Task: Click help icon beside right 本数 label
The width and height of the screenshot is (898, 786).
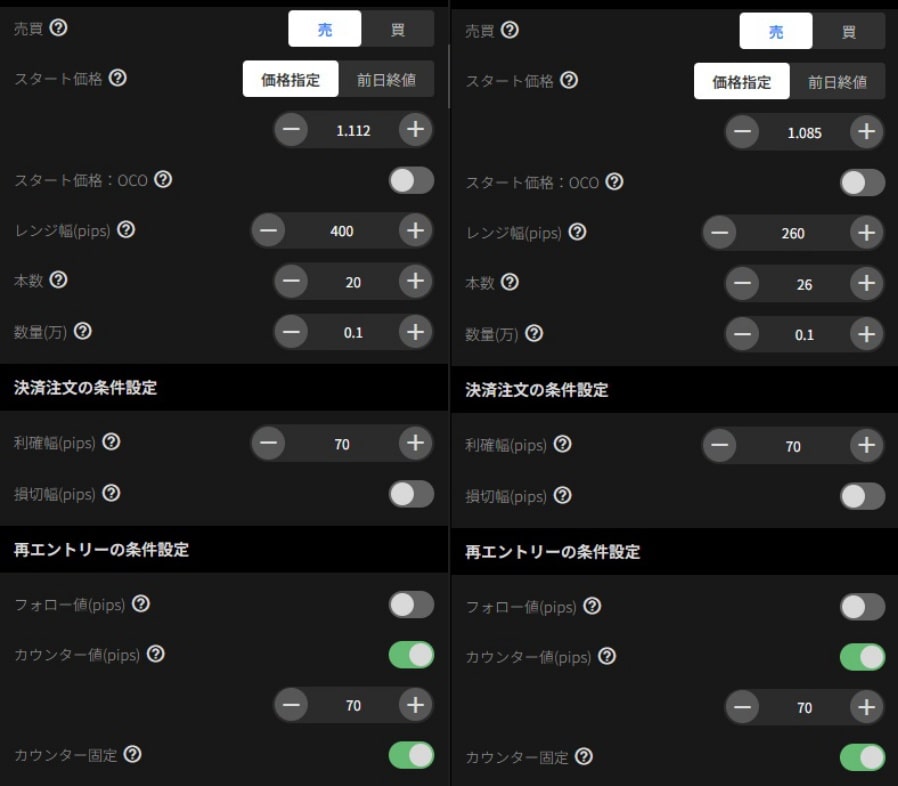Action: 509,282
